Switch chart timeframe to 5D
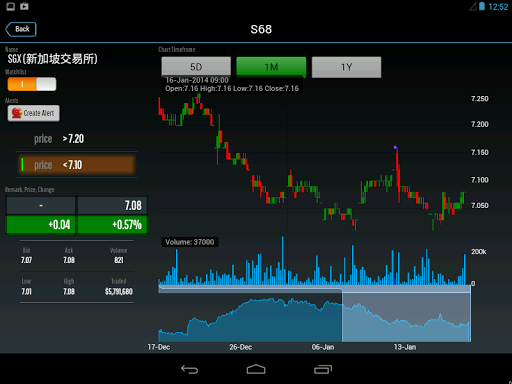 pyautogui.click(x=196, y=67)
